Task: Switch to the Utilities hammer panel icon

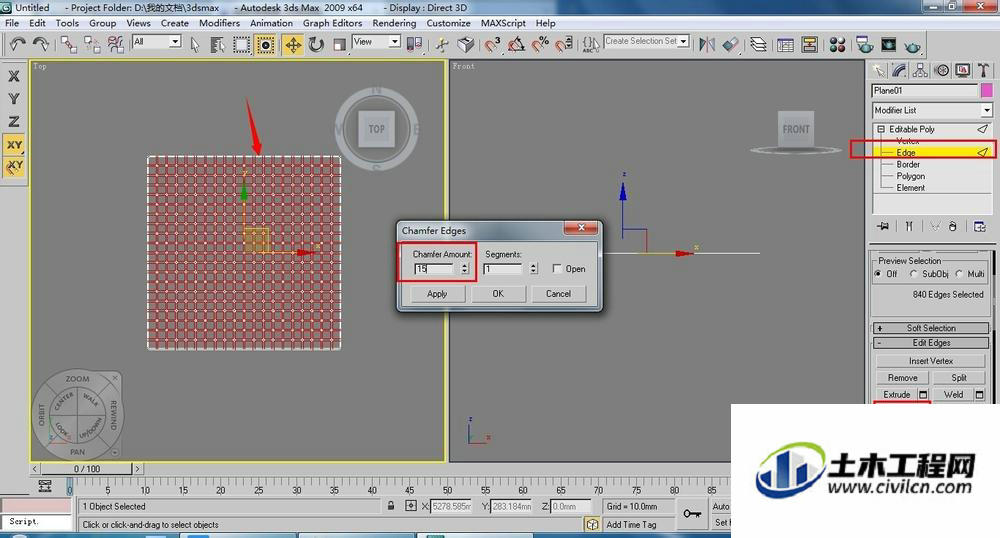Action: [983, 70]
